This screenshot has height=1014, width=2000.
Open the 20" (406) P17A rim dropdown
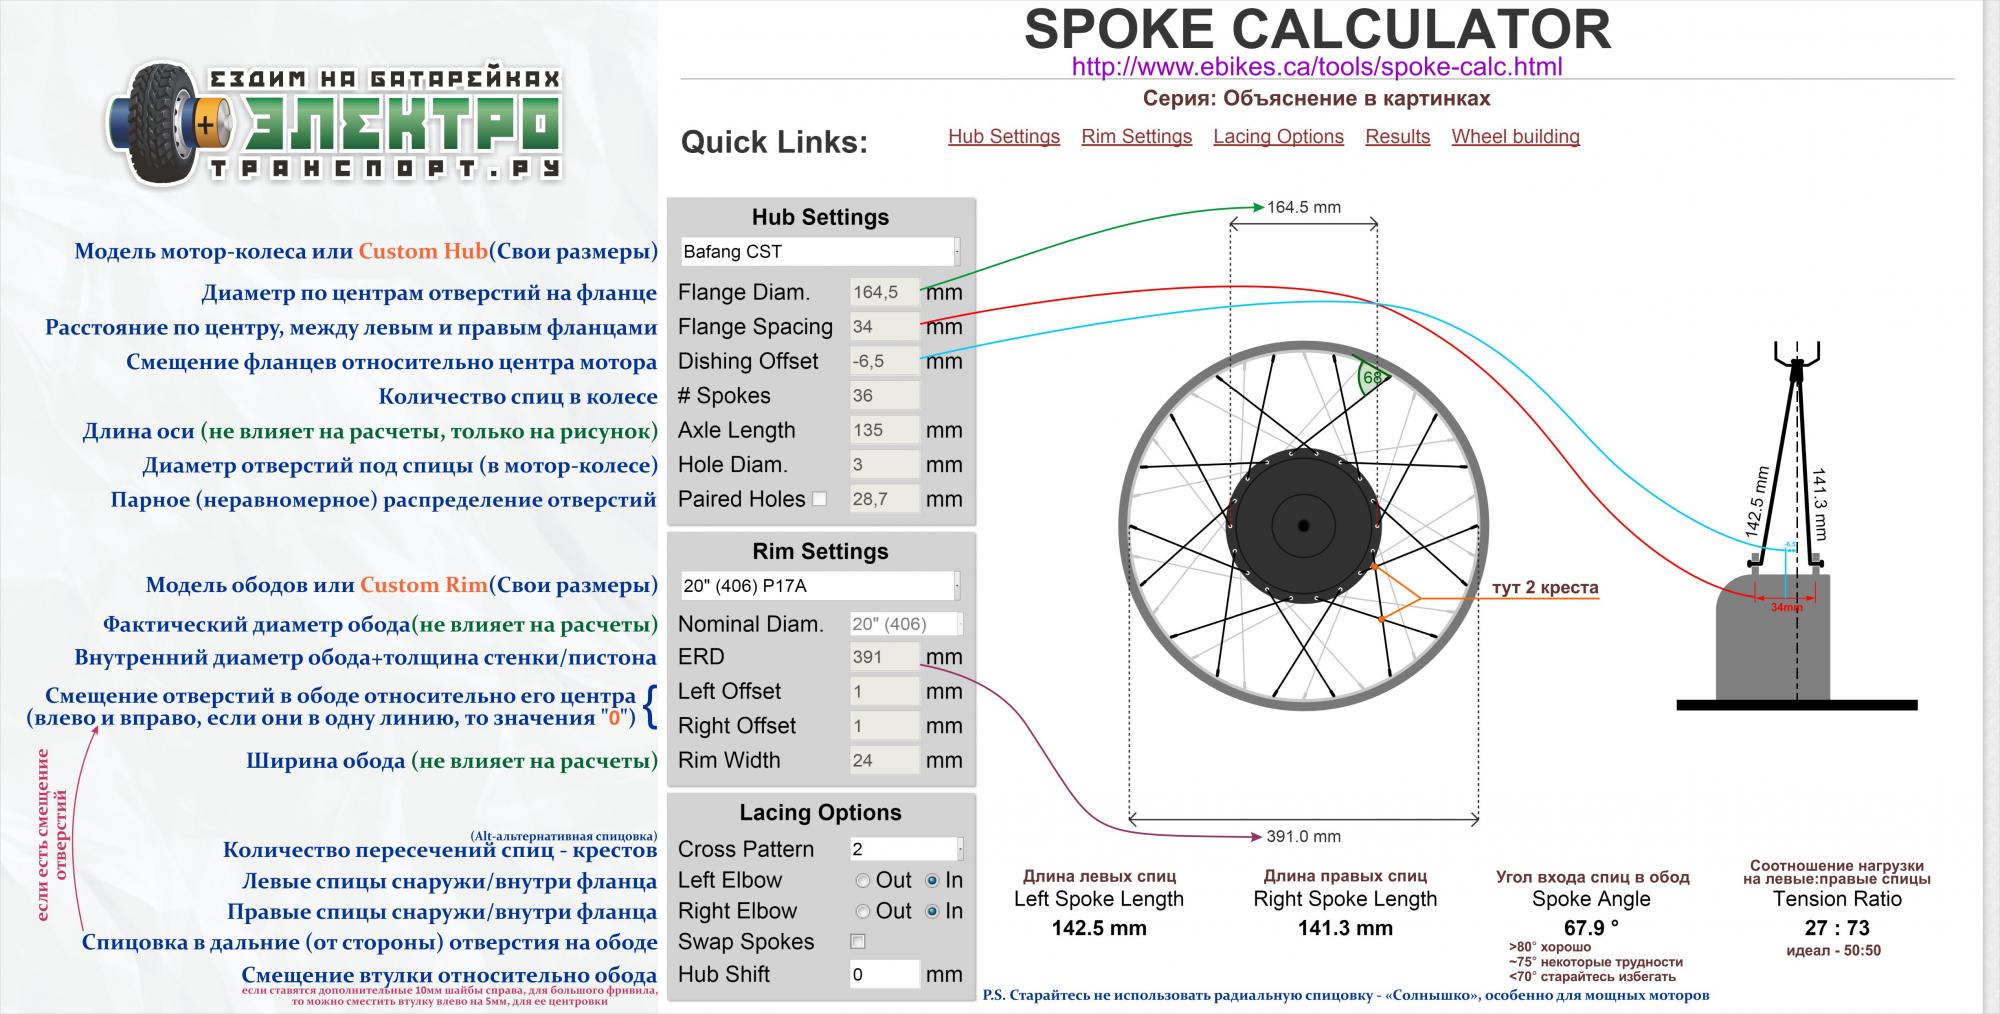(x=820, y=586)
